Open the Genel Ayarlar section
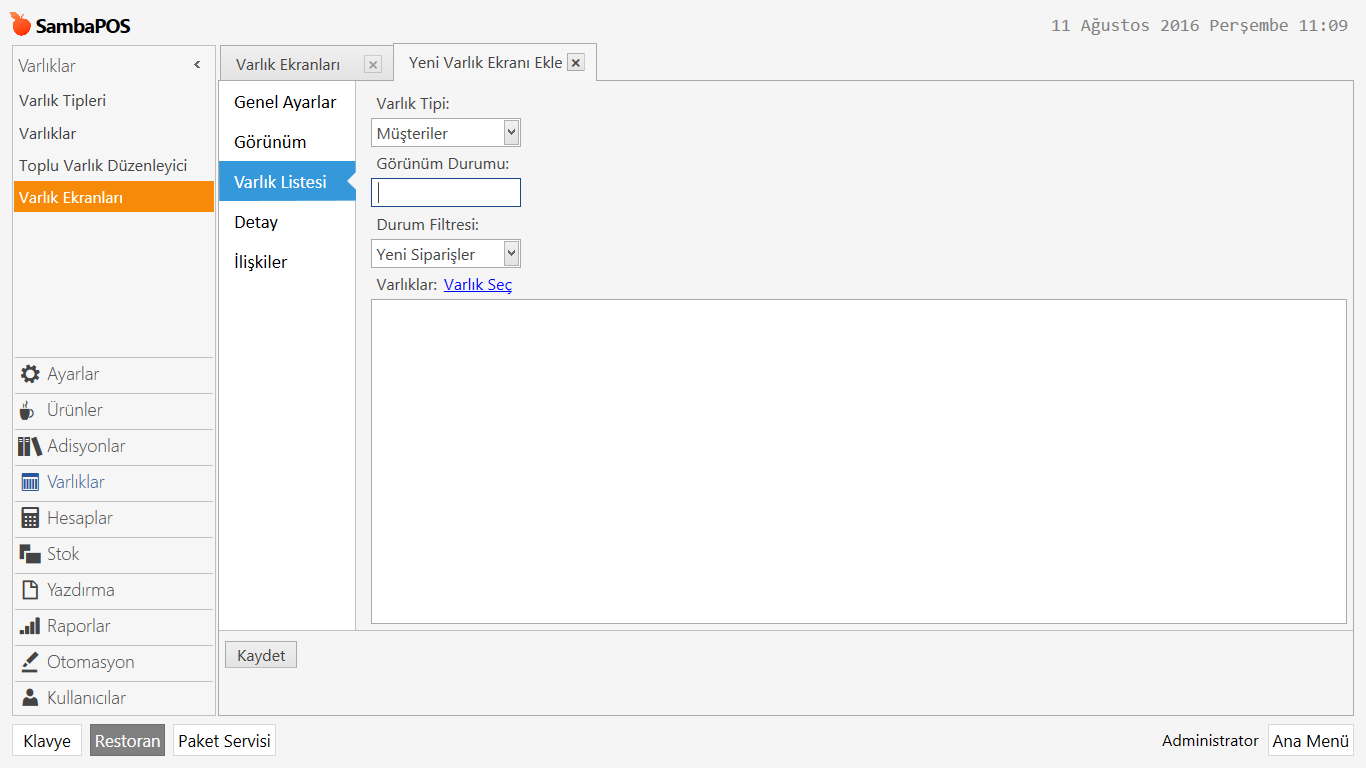The image size is (1366, 768). (285, 102)
